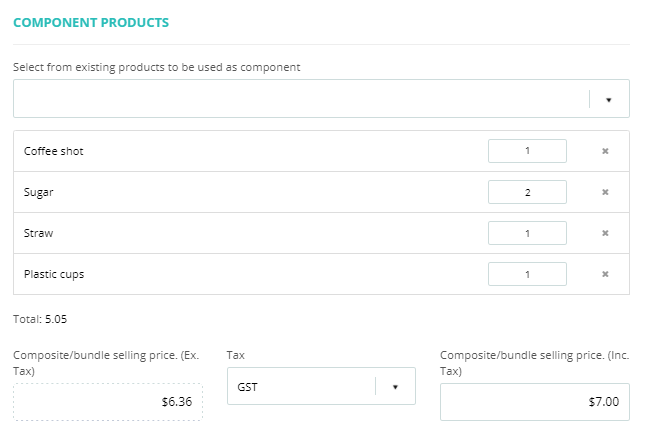Screen dimensions: 646x442
Task: Open the existing products selection box
Action: (300, 99)
